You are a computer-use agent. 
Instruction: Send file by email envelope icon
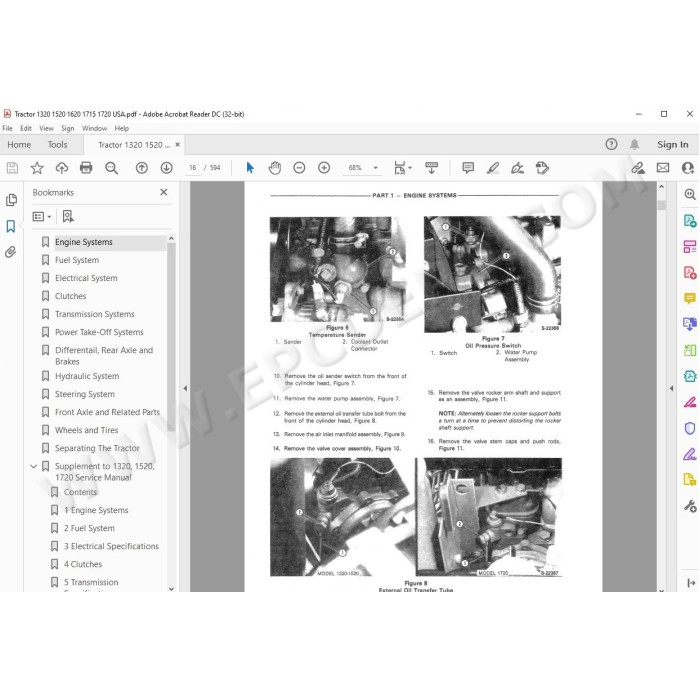point(663,168)
